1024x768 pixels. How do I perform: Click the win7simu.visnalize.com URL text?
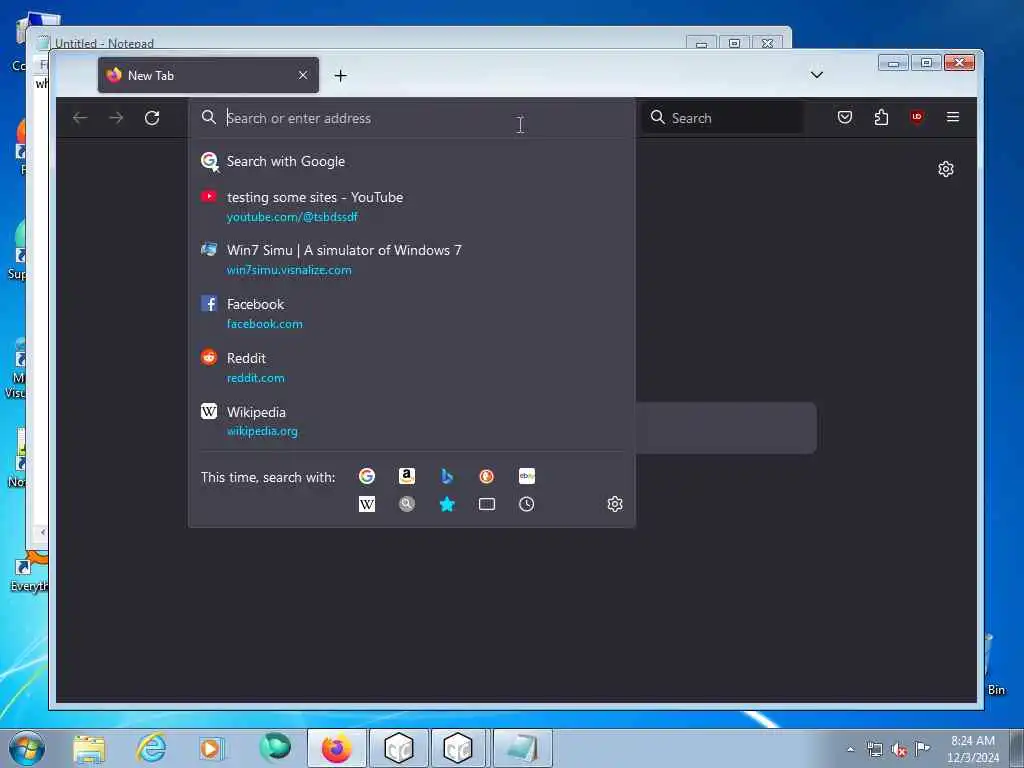(x=289, y=270)
